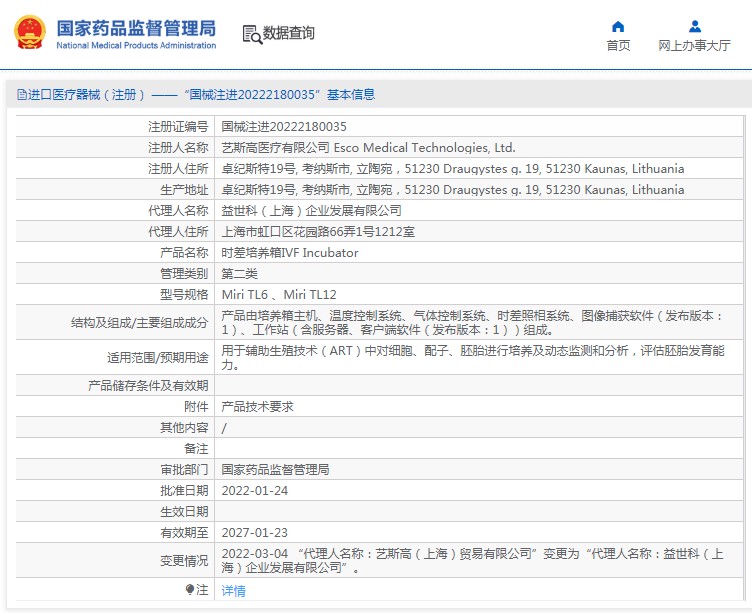Go to 首页 text link
Viewport: 752px width, 613px height.
pyautogui.click(x=618, y=46)
